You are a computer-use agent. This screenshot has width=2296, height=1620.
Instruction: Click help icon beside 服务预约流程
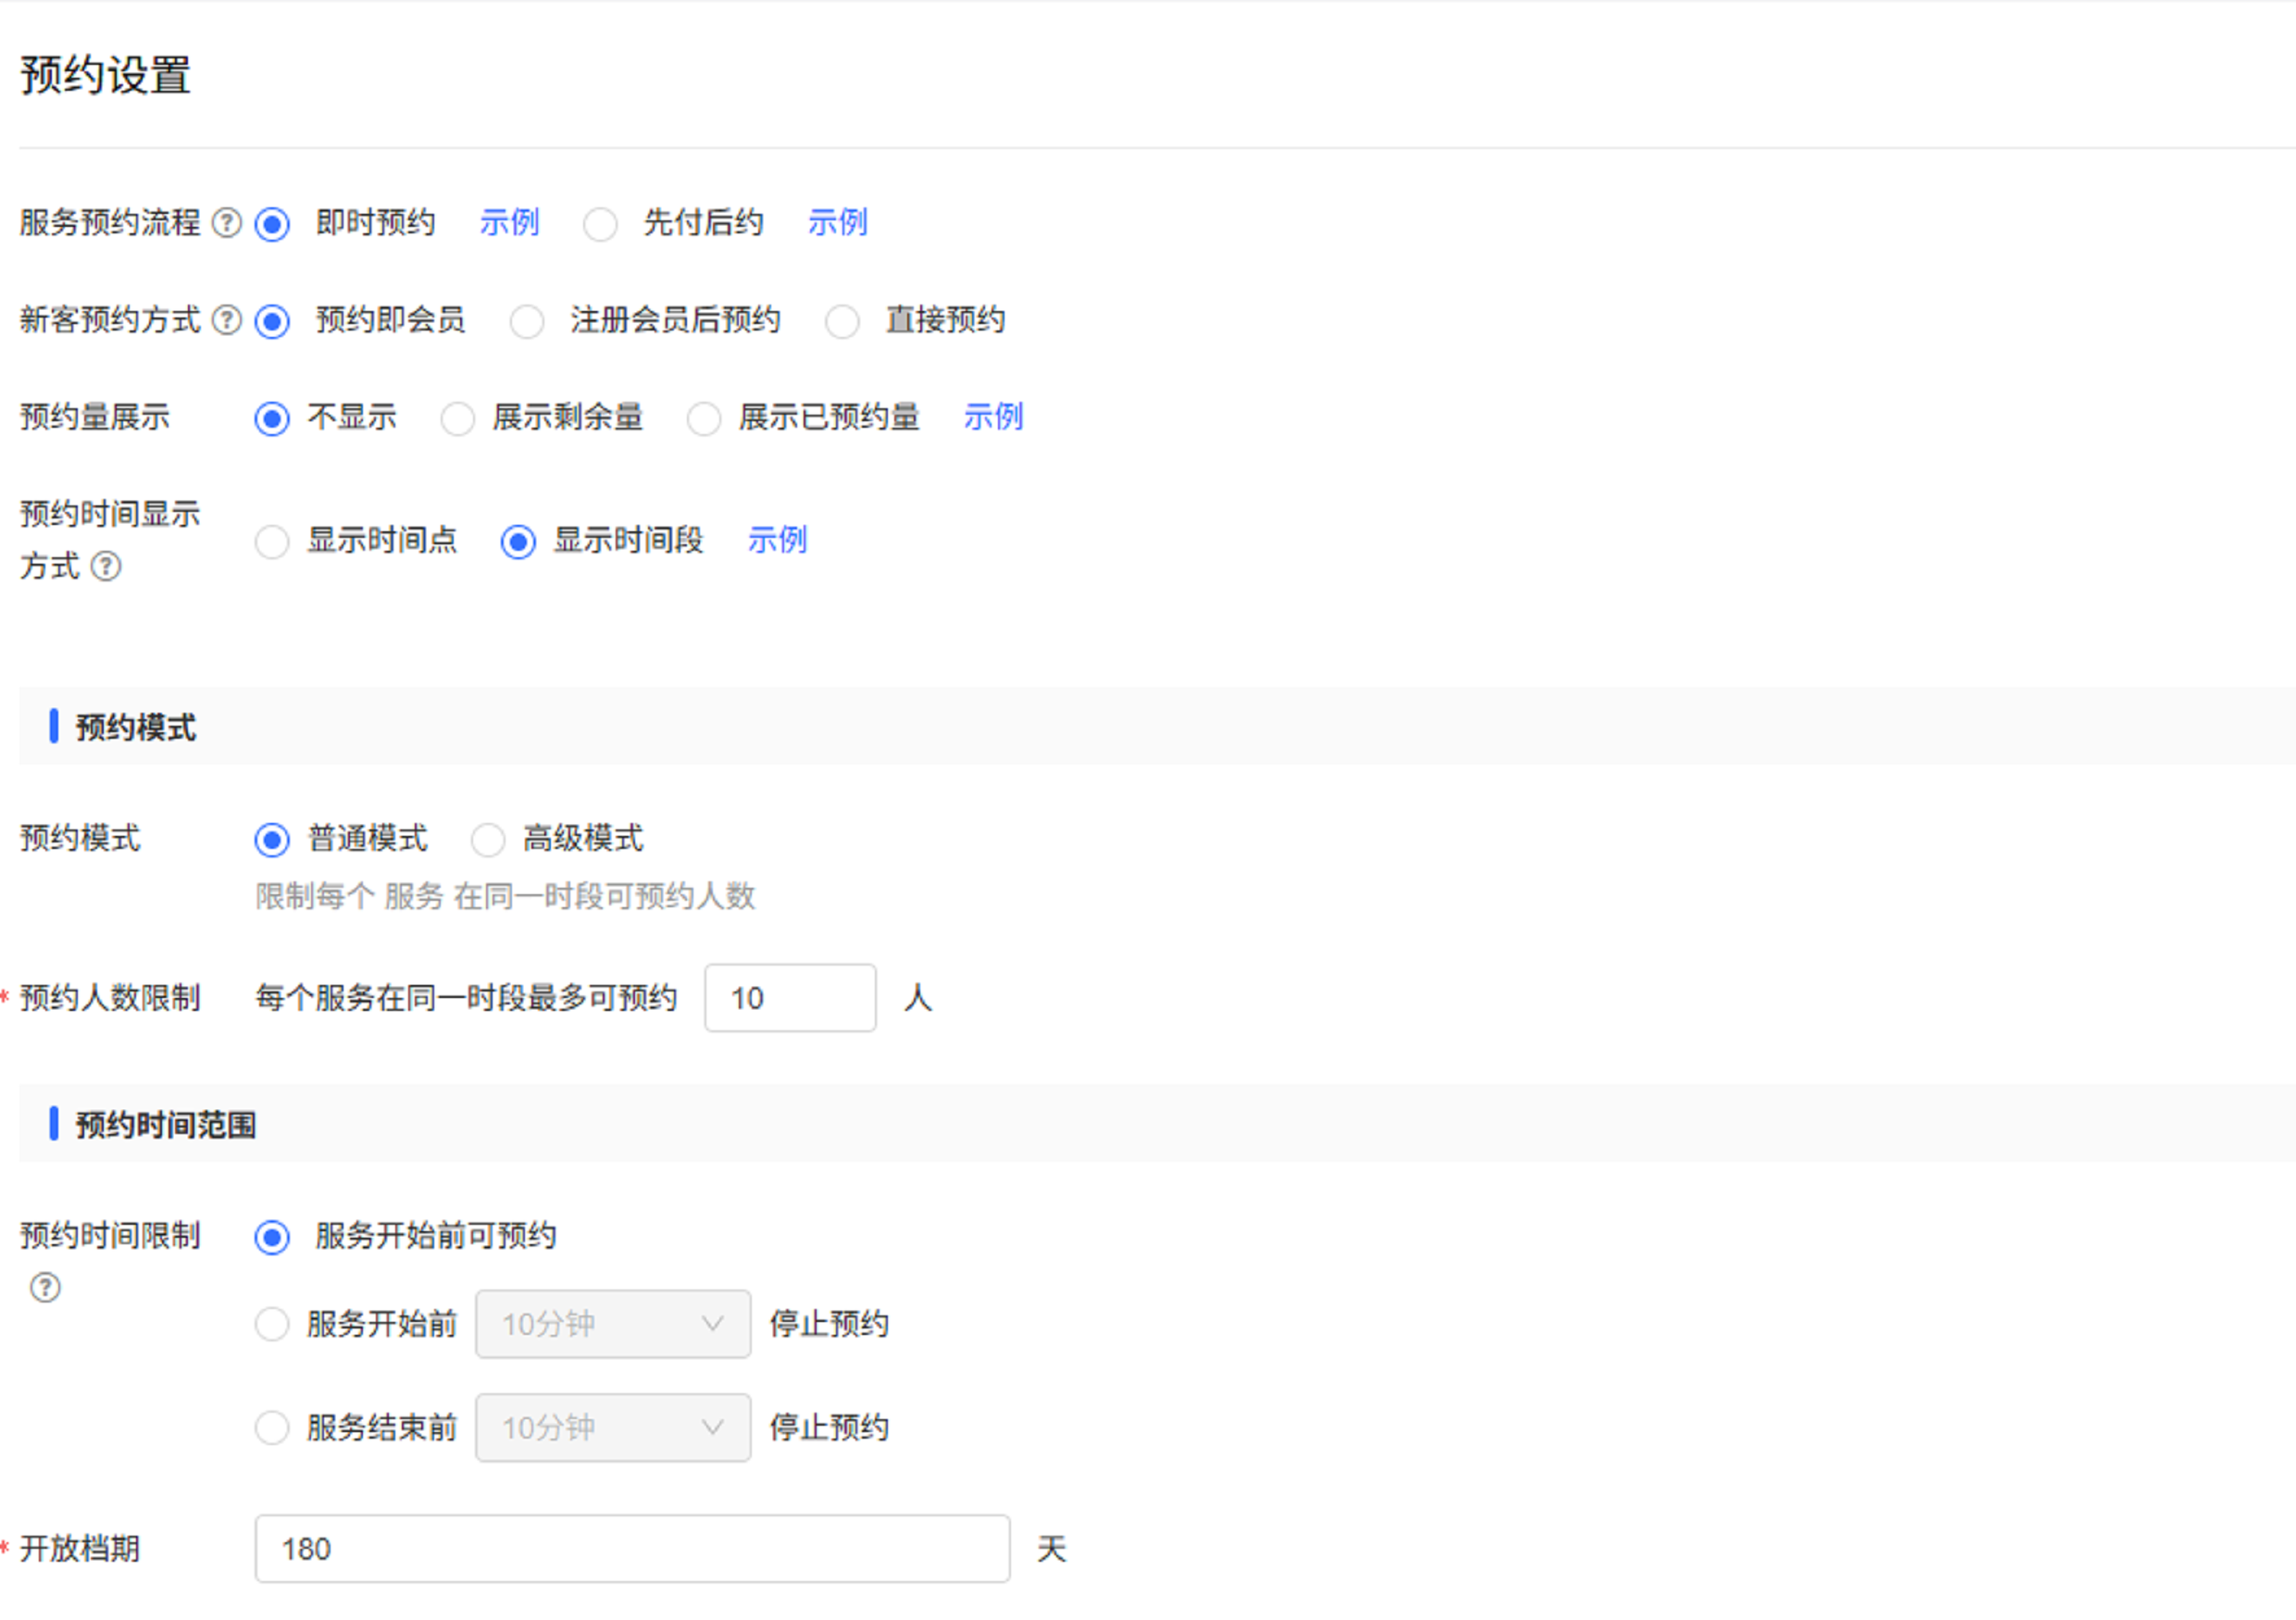227,222
